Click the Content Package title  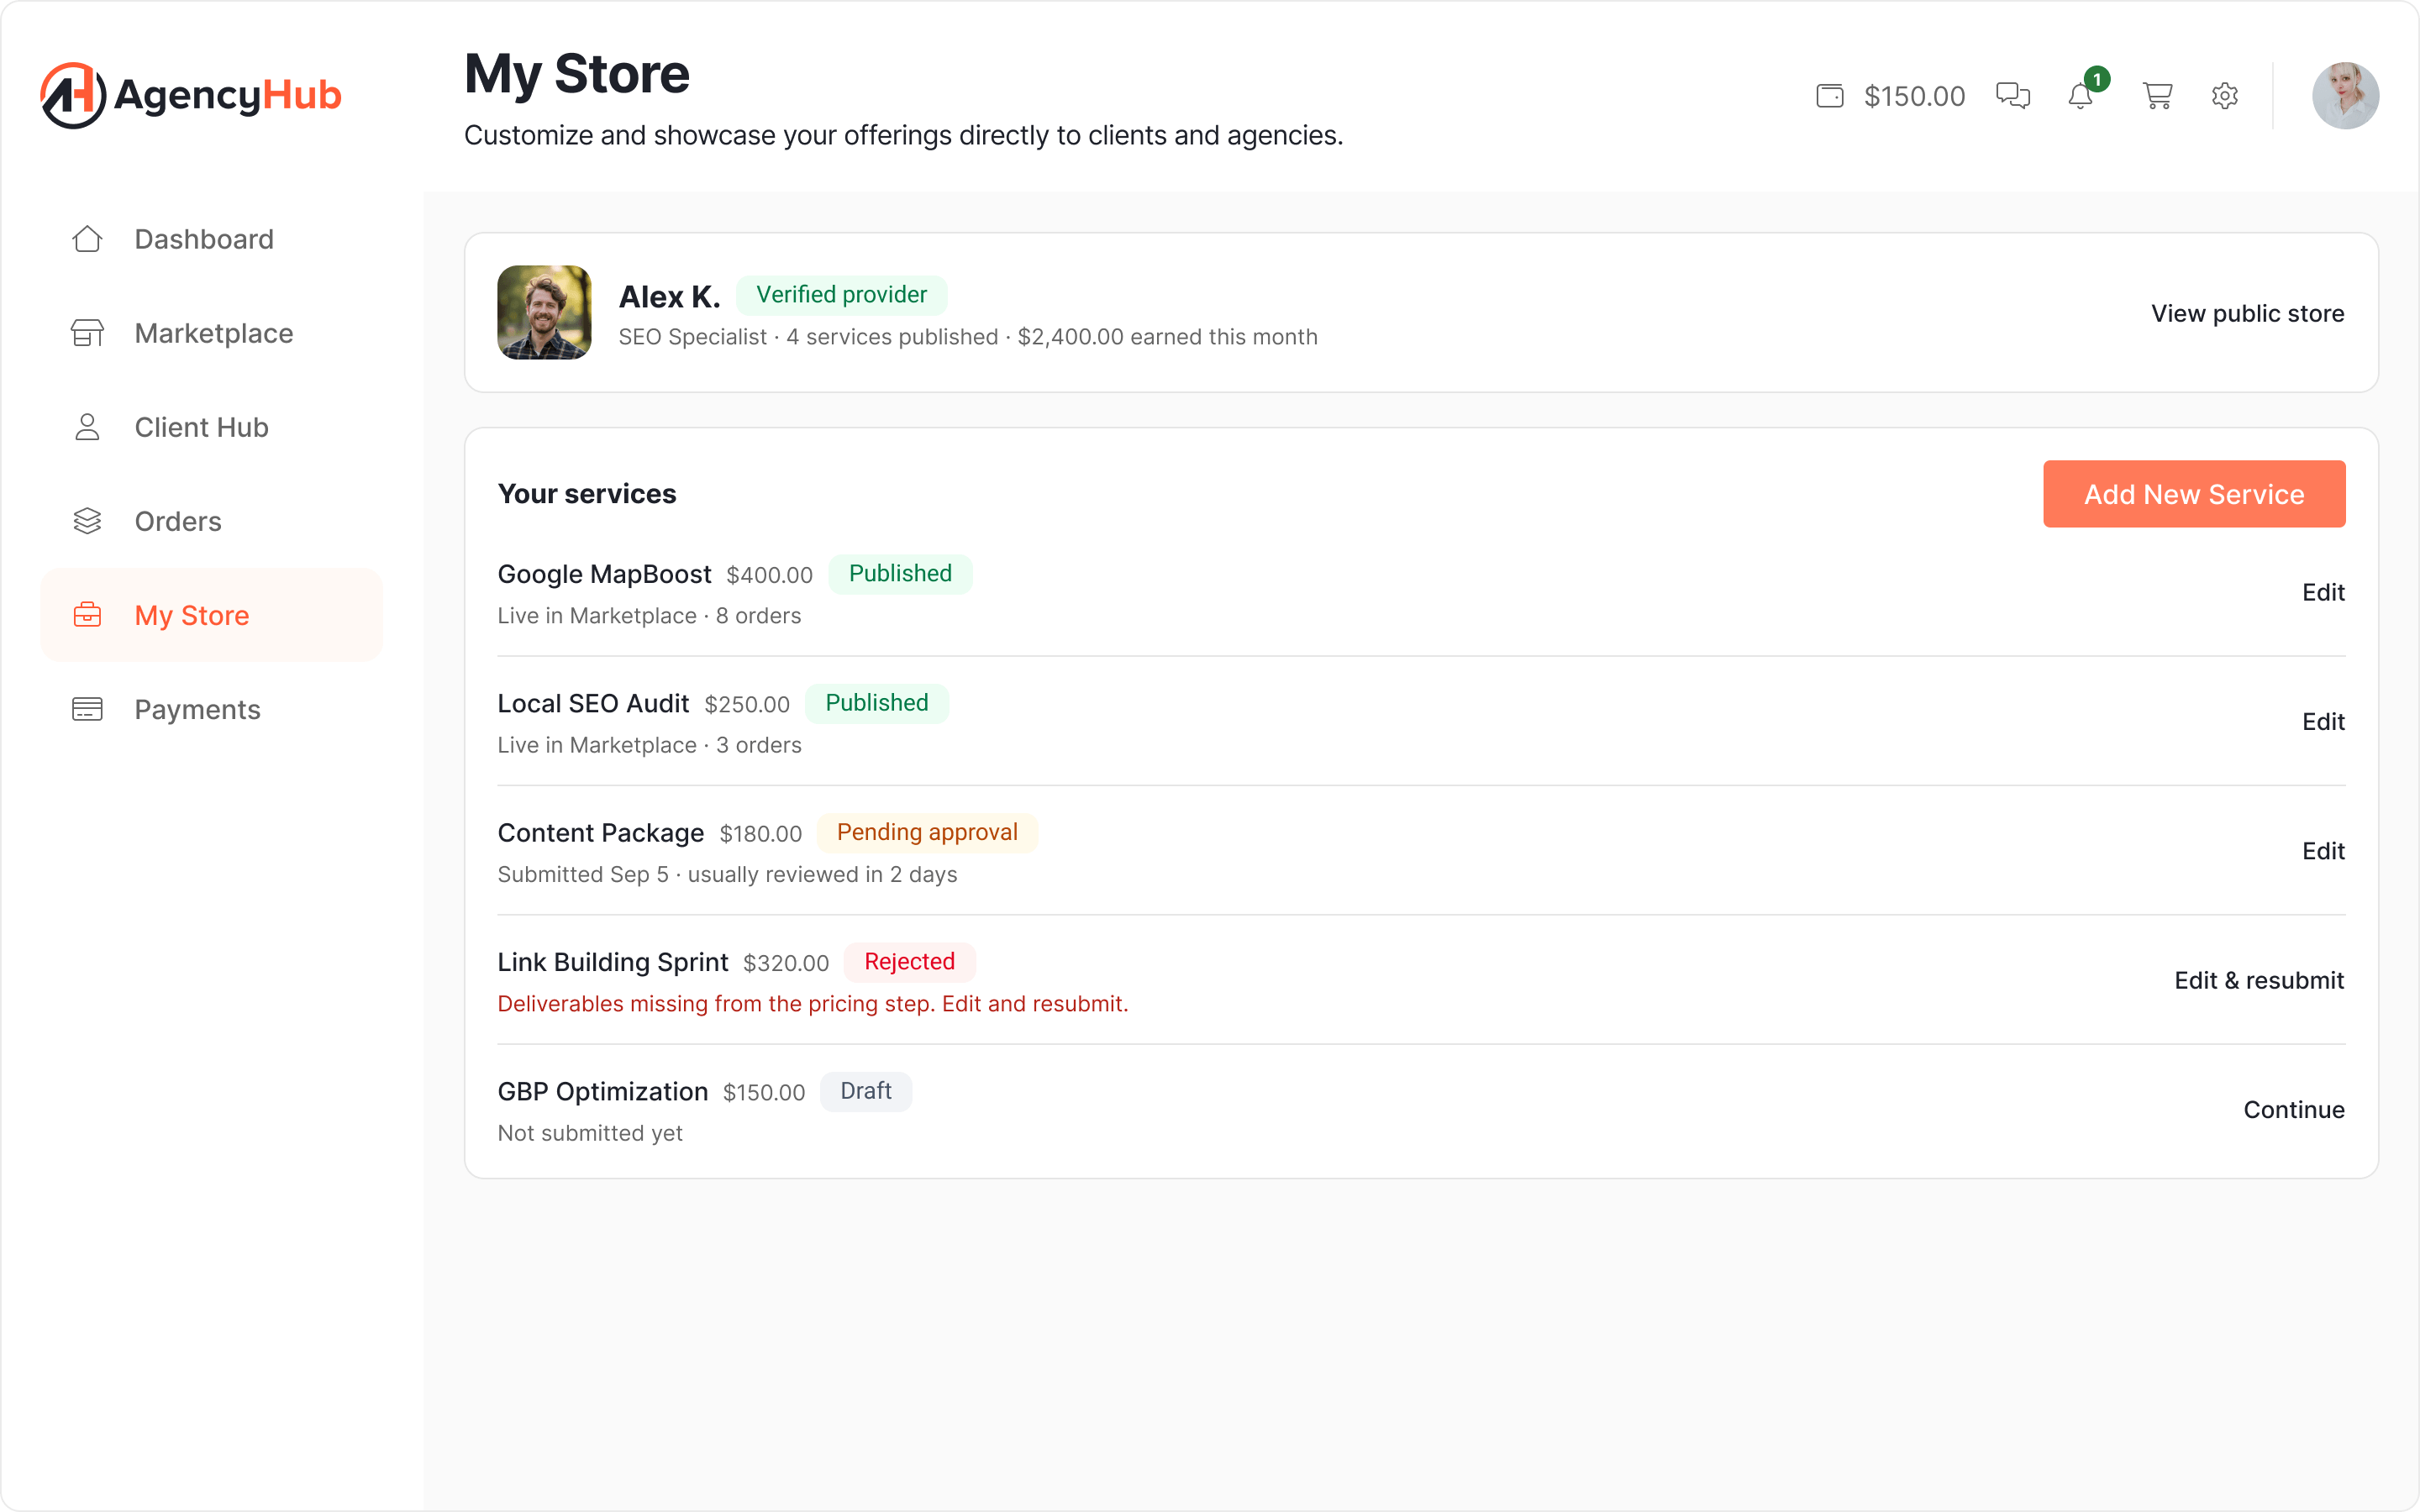[x=600, y=833]
